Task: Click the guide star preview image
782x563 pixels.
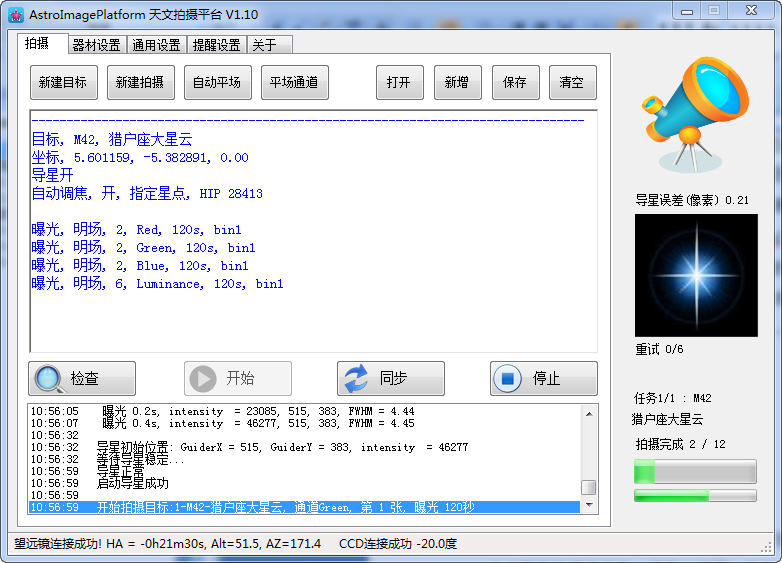Action: pyautogui.click(x=696, y=275)
